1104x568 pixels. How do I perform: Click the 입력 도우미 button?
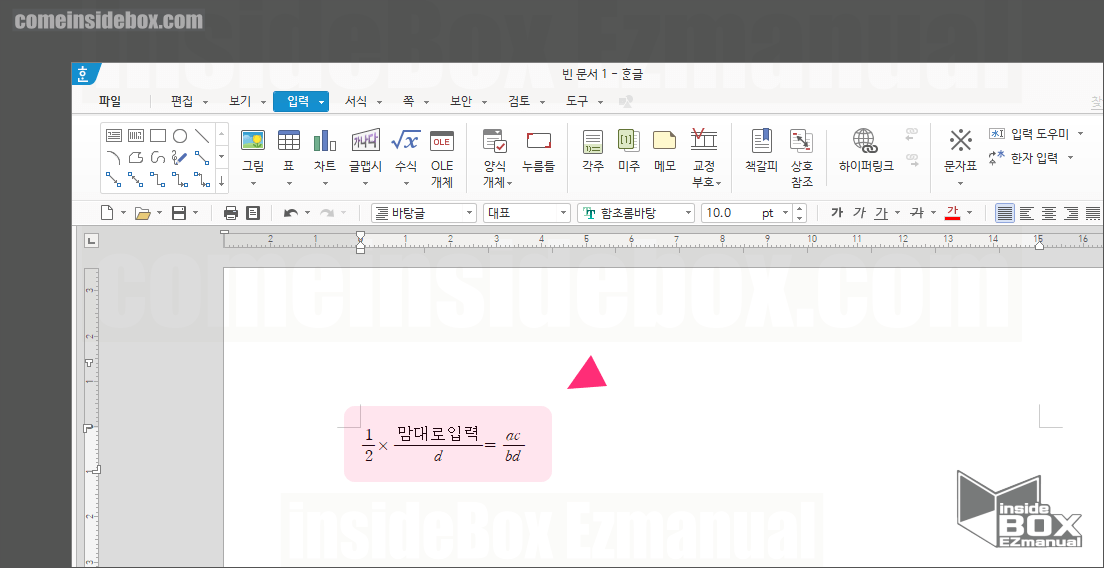[1029, 134]
